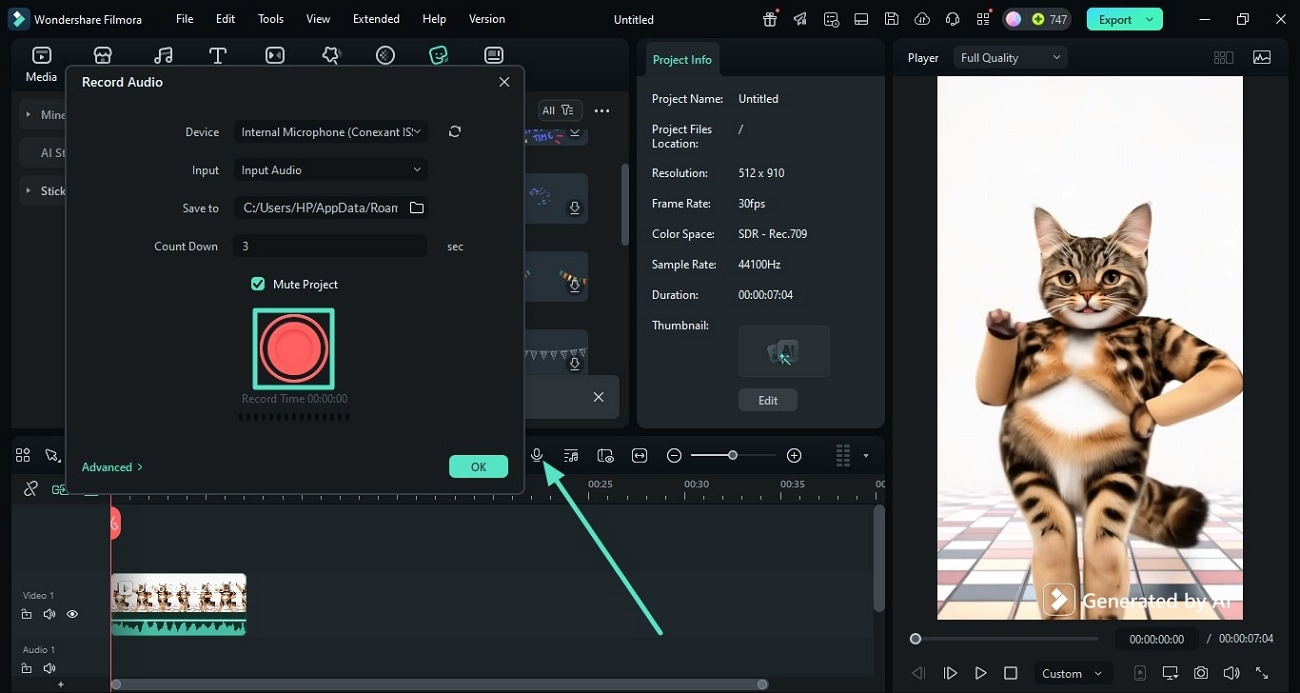
Task: Toggle the unlink clips icon above tracks
Action: point(31,488)
